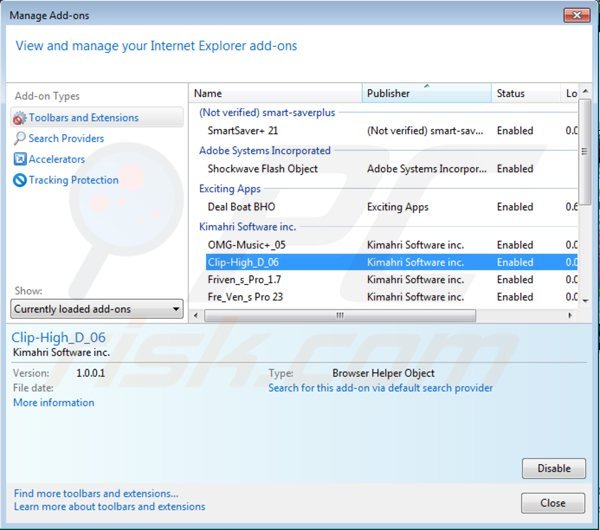Select Shockwave Flash Object in list
The image size is (600, 530).
click(262, 169)
